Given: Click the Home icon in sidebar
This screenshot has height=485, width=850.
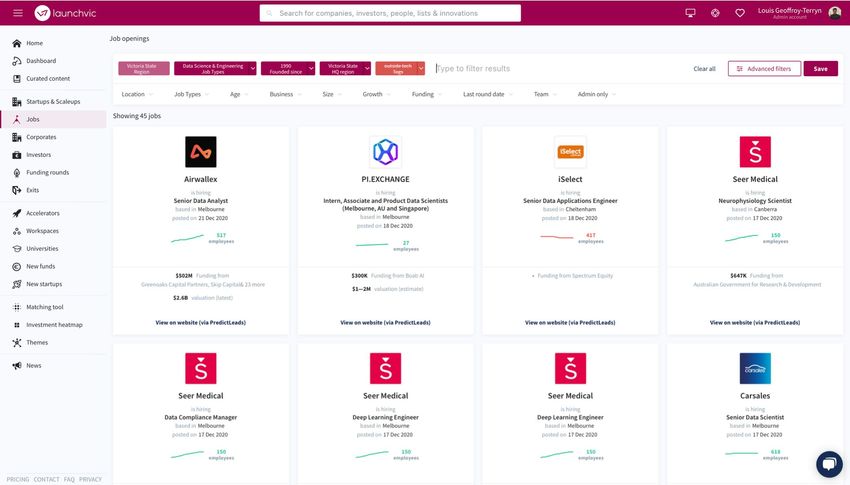Looking at the screenshot, I should (17, 43).
